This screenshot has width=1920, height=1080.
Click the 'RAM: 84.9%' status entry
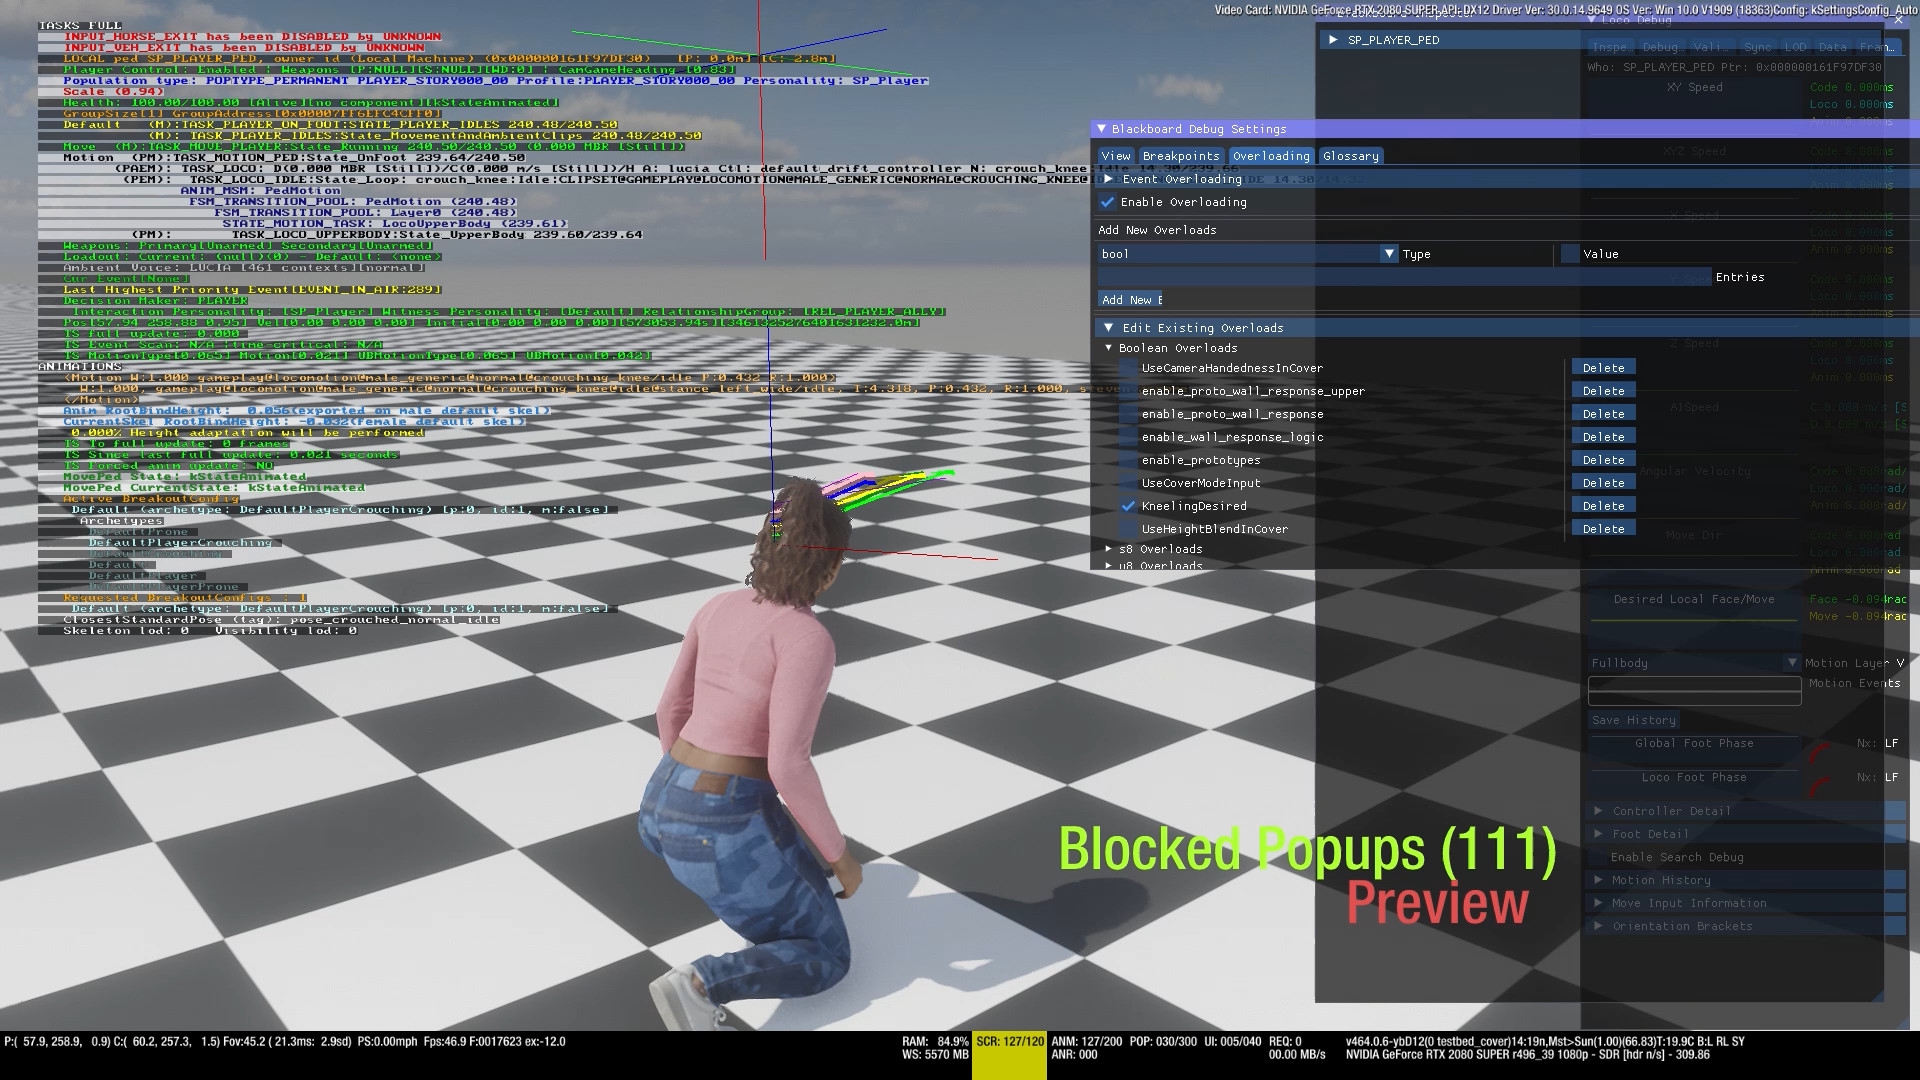935,1042
